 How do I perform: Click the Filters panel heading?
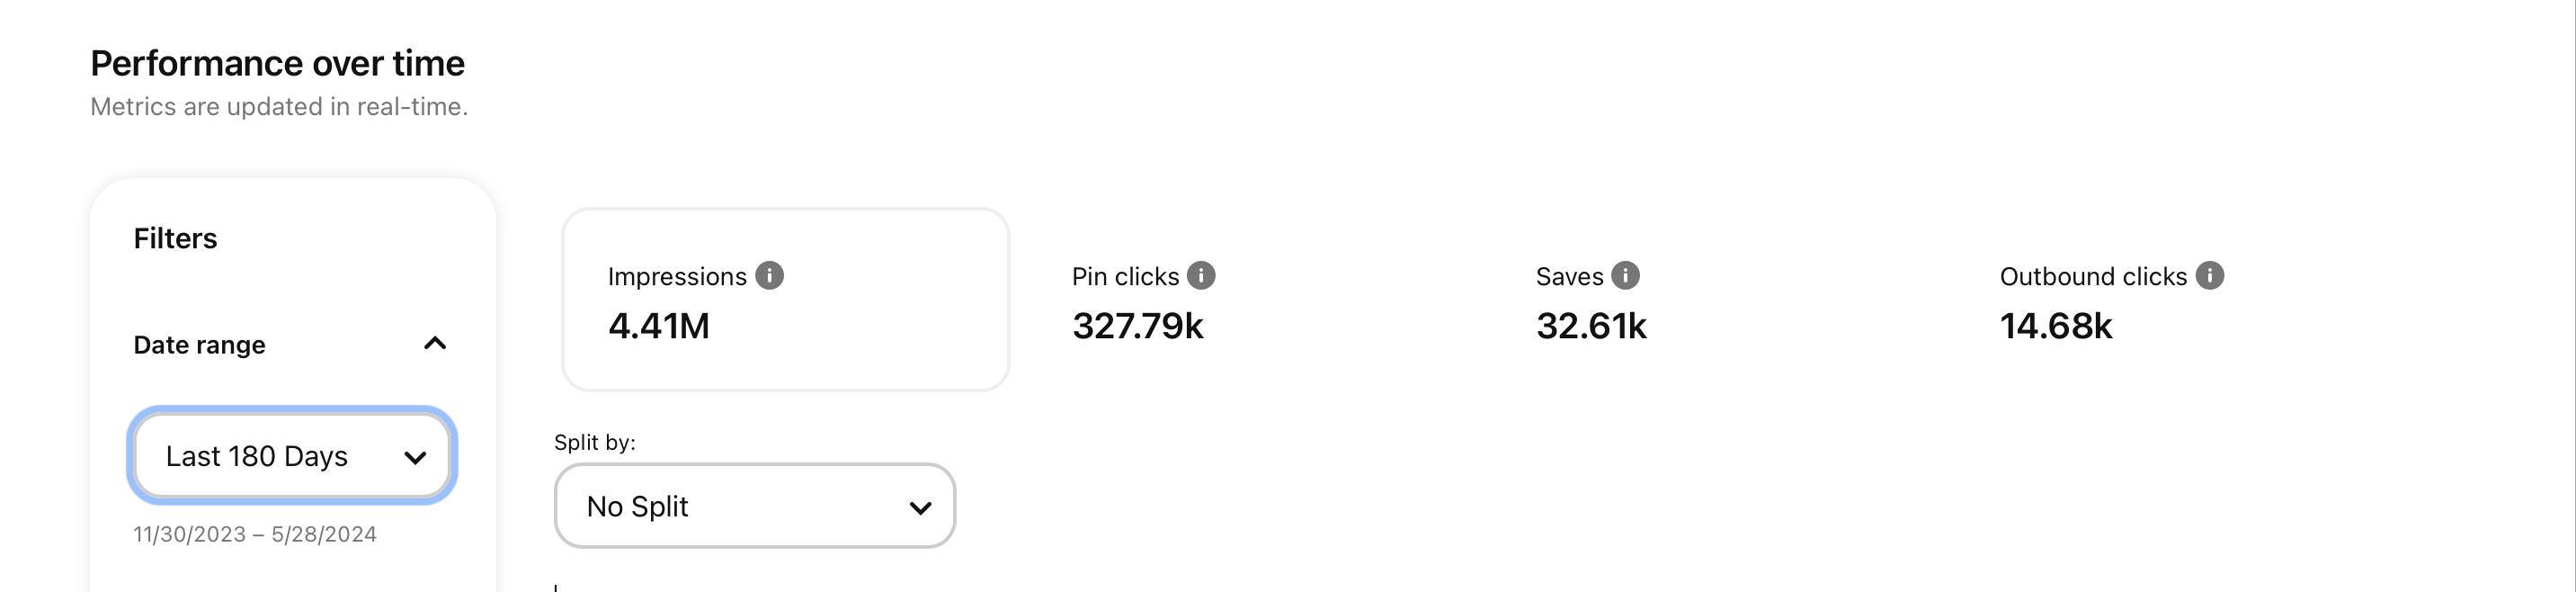coord(175,238)
